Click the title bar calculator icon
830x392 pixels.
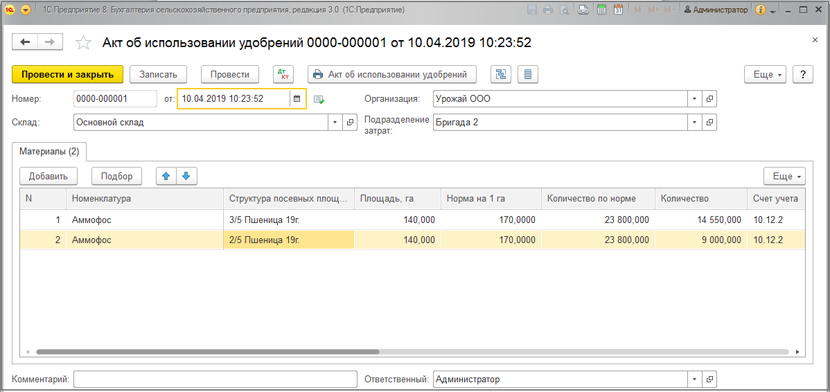(x=601, y=10)
